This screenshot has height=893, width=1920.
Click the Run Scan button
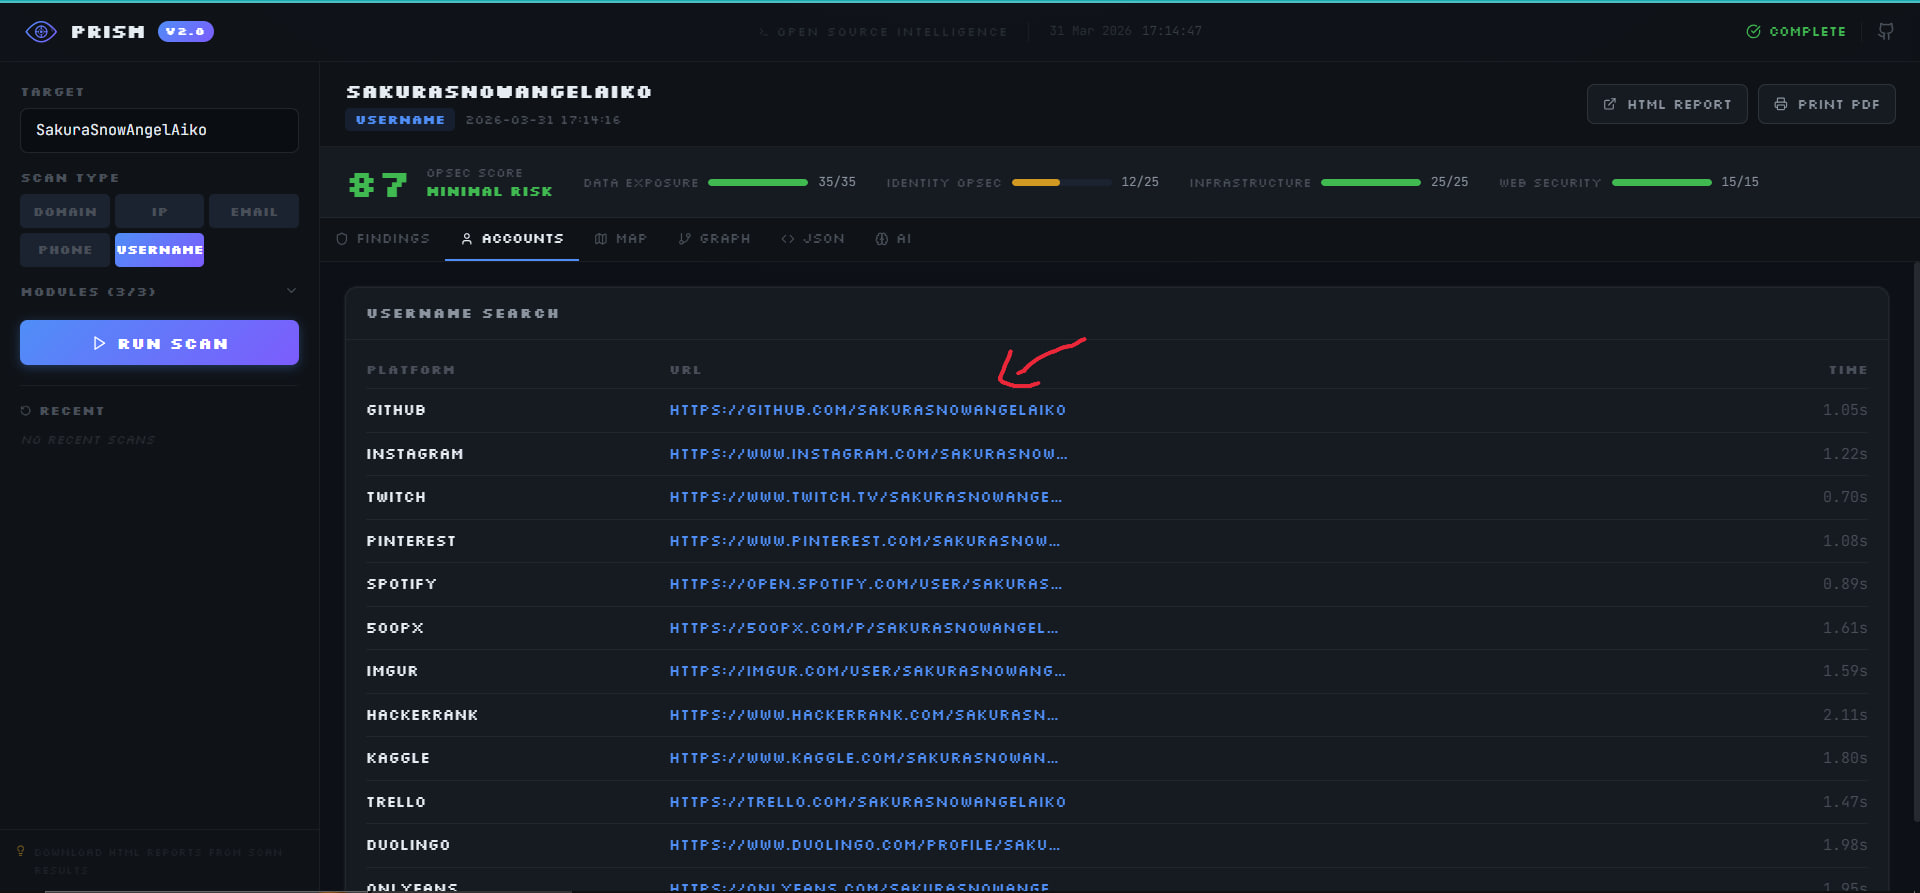coord(160,343)
